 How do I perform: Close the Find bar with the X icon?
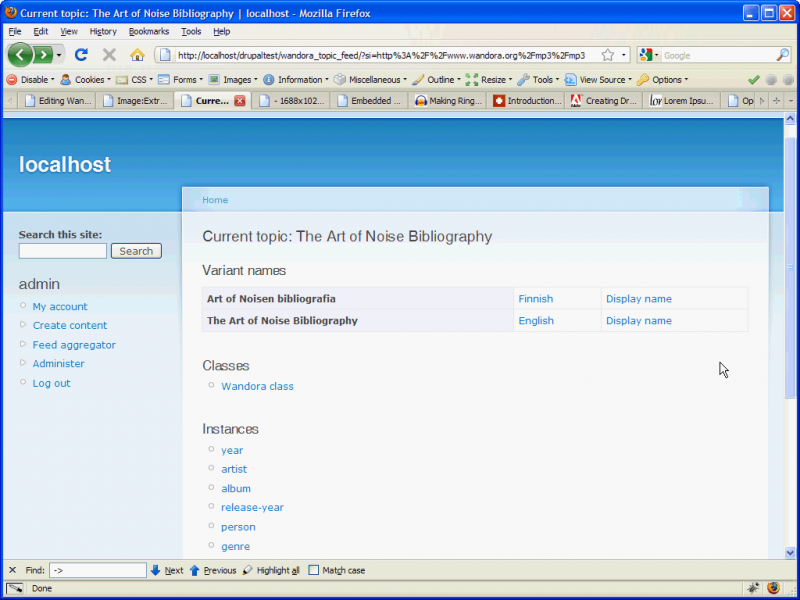tap(12, 570)
